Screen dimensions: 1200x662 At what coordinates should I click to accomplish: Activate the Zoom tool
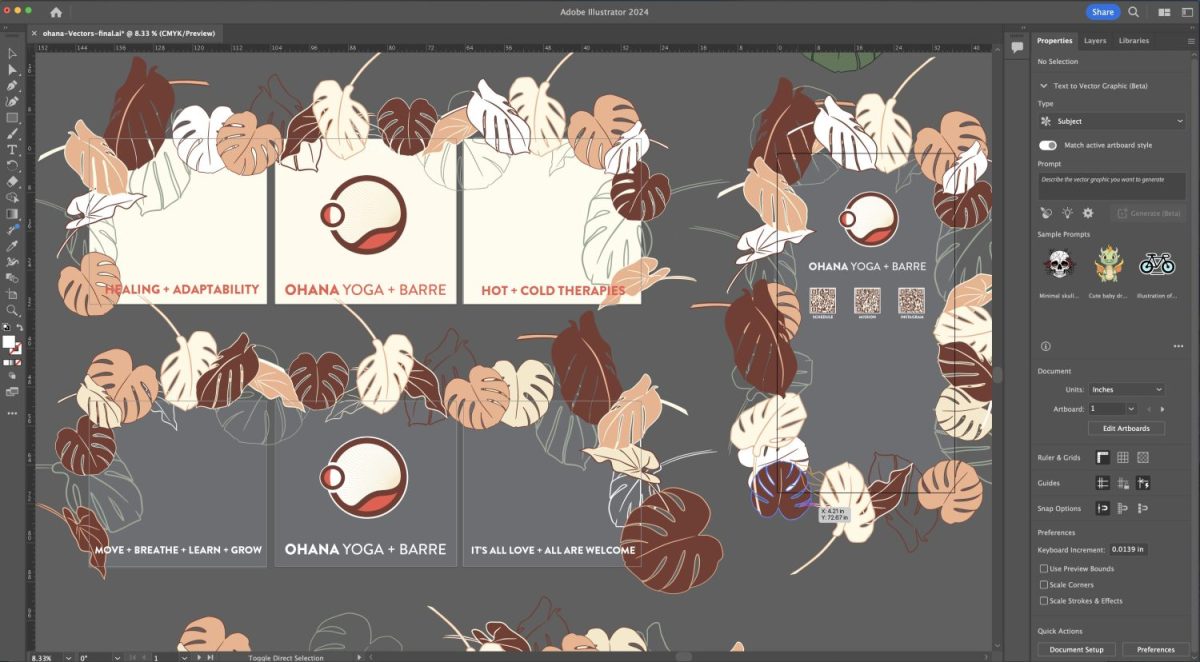[12, 310]
